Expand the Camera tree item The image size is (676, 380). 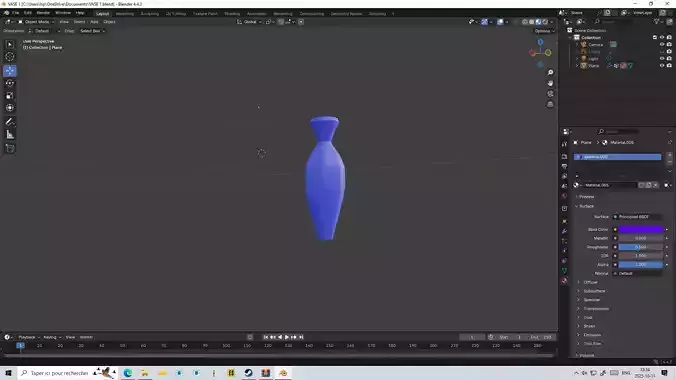pos(577,44)
